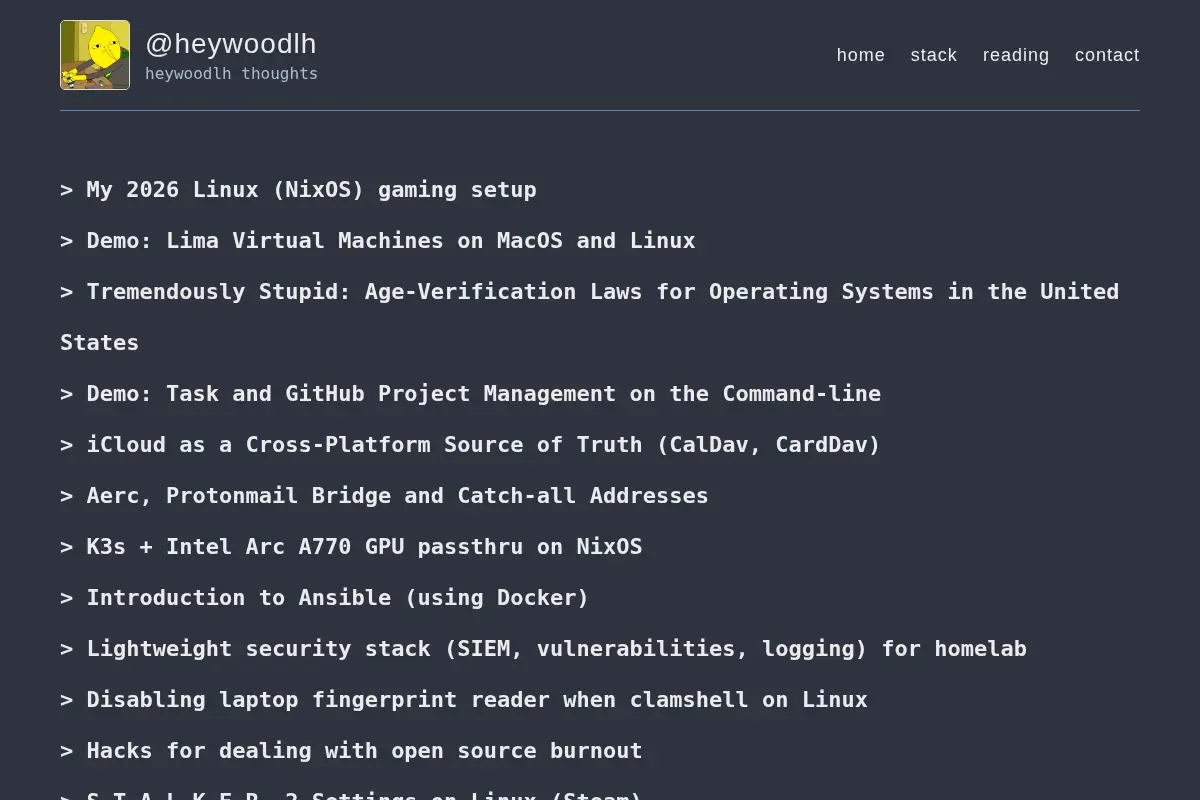Read Disabling laptop fingerprint reader post
The width and height of the screenshot is (1200, 800).
pyautogui.click(x=476, y=700)
